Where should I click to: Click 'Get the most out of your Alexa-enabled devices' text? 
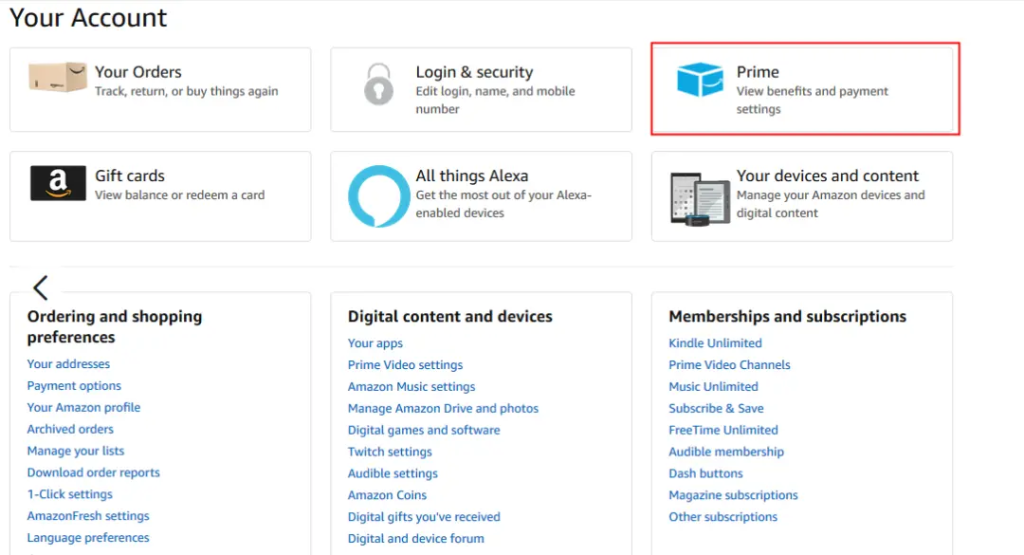(504, 204)
